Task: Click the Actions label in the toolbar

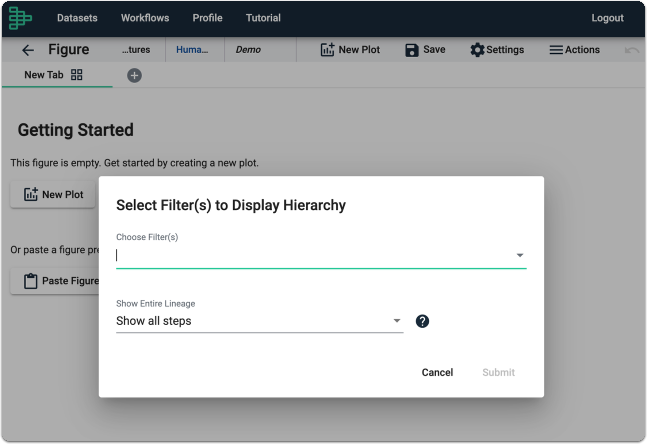Action: click(x=582, y=50)
